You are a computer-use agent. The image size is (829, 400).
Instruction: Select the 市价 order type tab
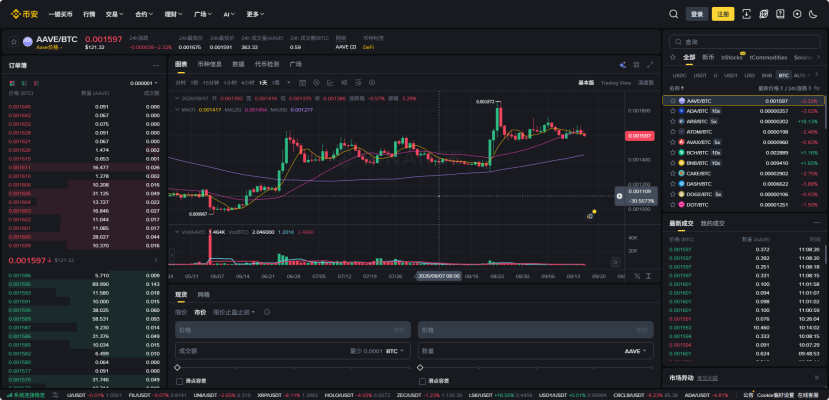[200, 312]
